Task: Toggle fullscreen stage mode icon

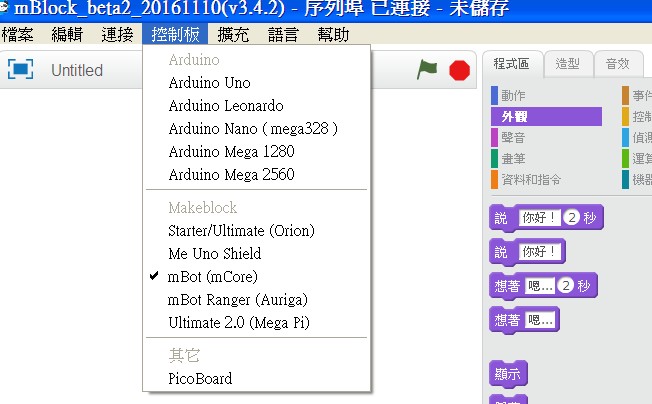Action: (x=20, y=69)
